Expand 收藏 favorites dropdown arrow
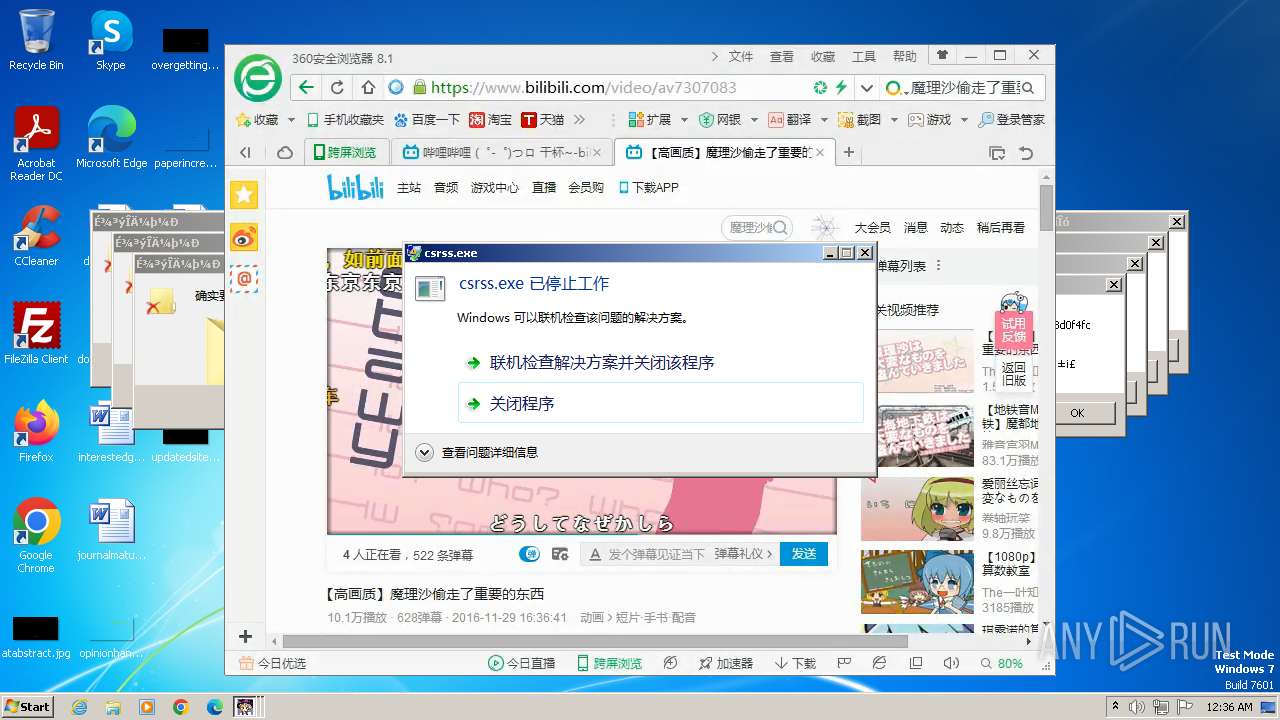1280x720 pixels. click(291, 120)
